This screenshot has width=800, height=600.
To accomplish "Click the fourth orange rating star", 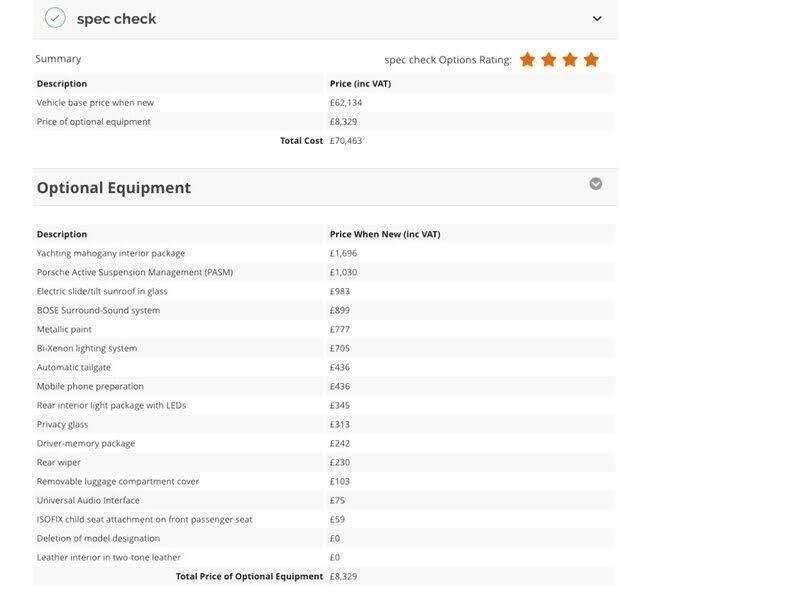I will tap(591, 60).
